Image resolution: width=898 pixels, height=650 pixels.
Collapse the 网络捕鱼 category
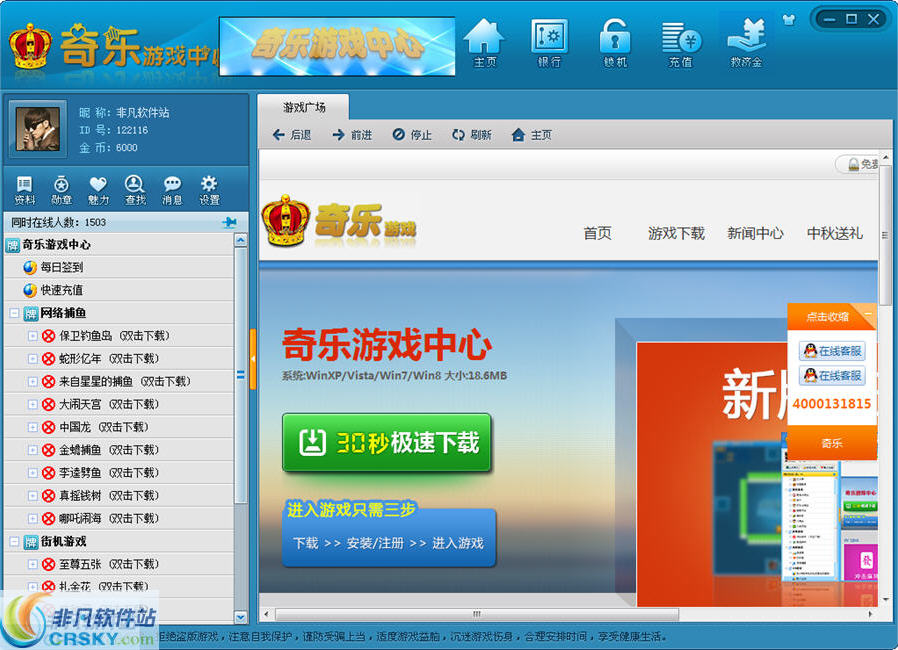14,313
